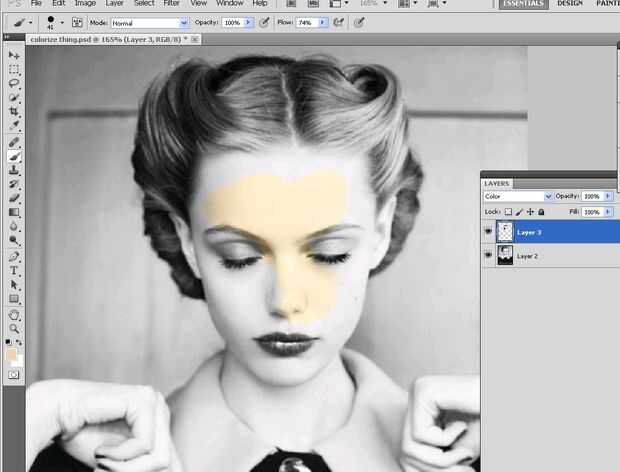Click the foreground color swatch
Image resolution: width=620 pixels, height=472 pixels.
[11, 354]
